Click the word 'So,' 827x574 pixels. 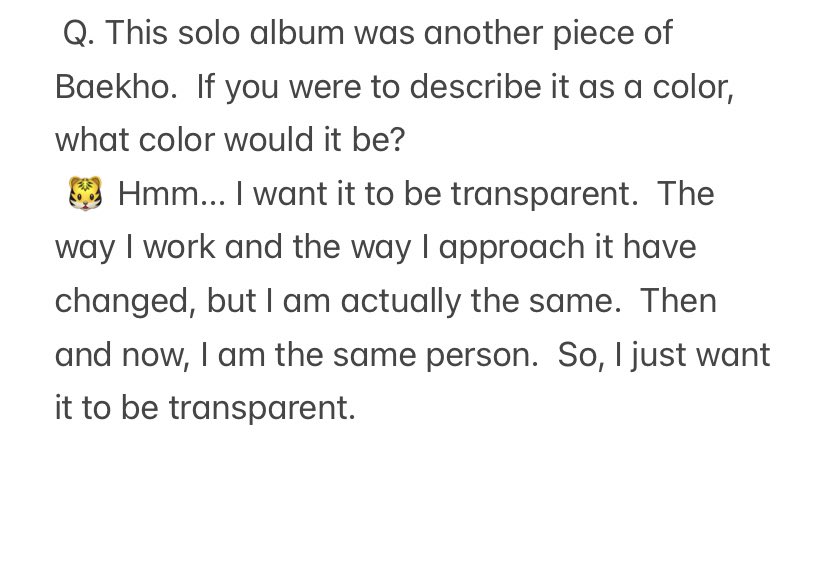click(581, 355)
